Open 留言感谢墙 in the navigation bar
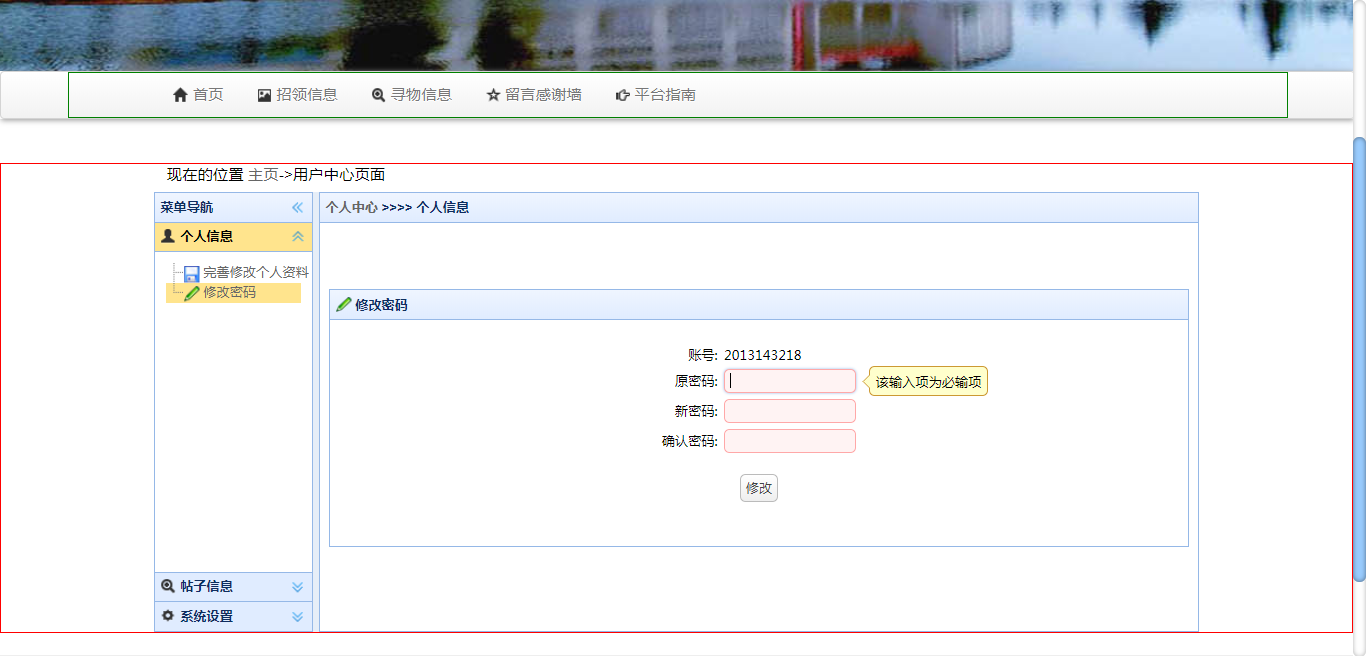The height and width of the screenshot is (656, 1366). 533,95
